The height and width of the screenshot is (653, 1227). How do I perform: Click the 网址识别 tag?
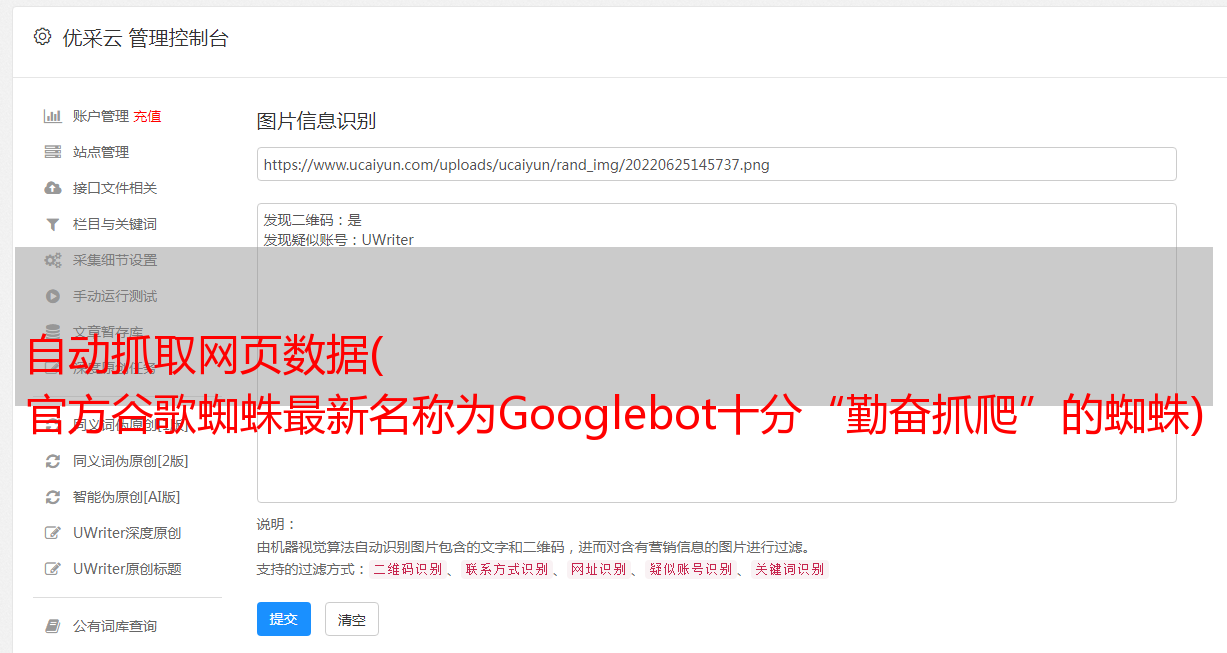[x=598, y=569]
